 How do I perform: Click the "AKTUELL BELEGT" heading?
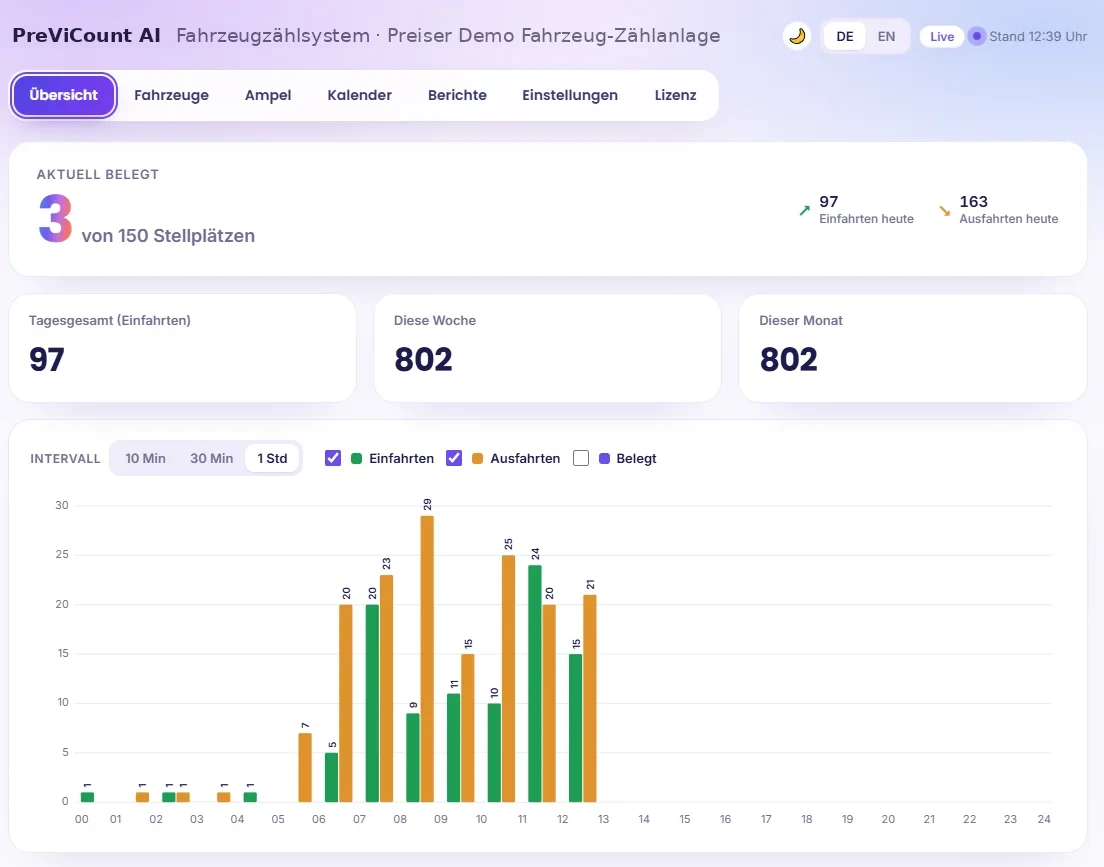pyautogui.click(x=98, y=174)
